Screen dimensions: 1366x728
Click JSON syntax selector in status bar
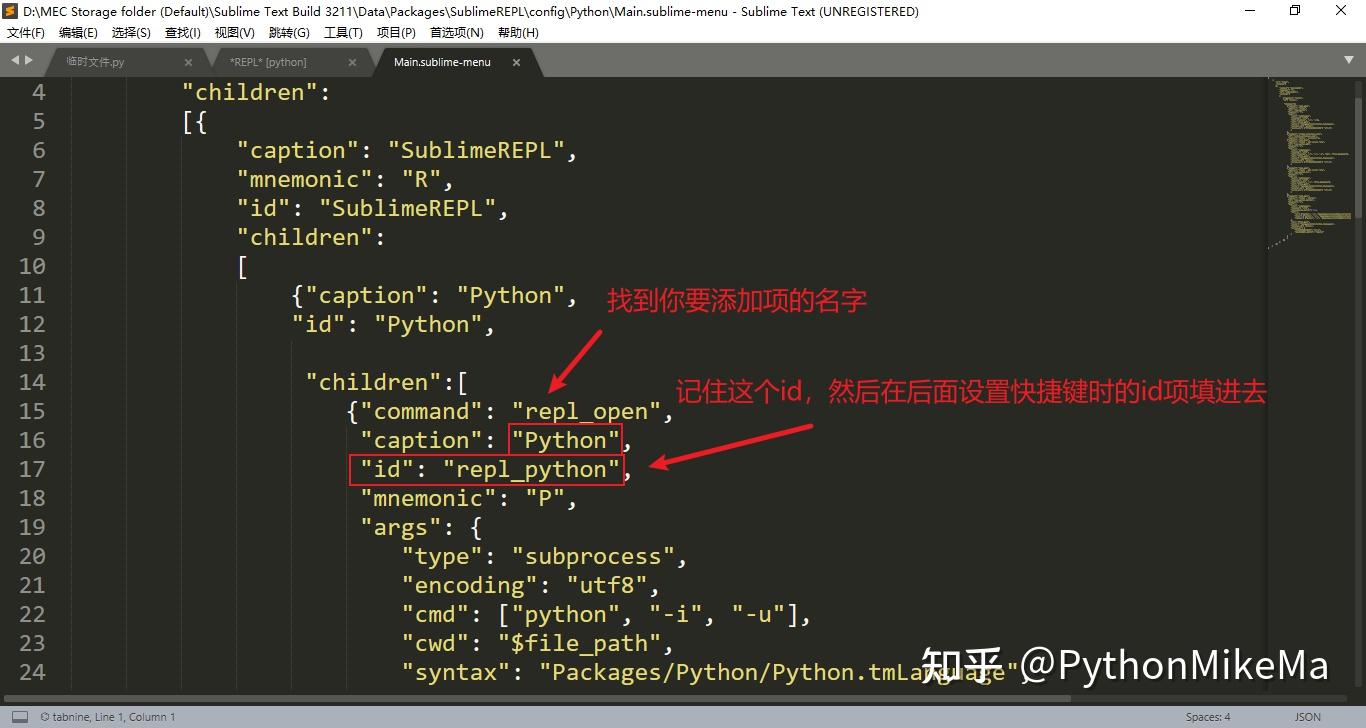pos(1307,716)
